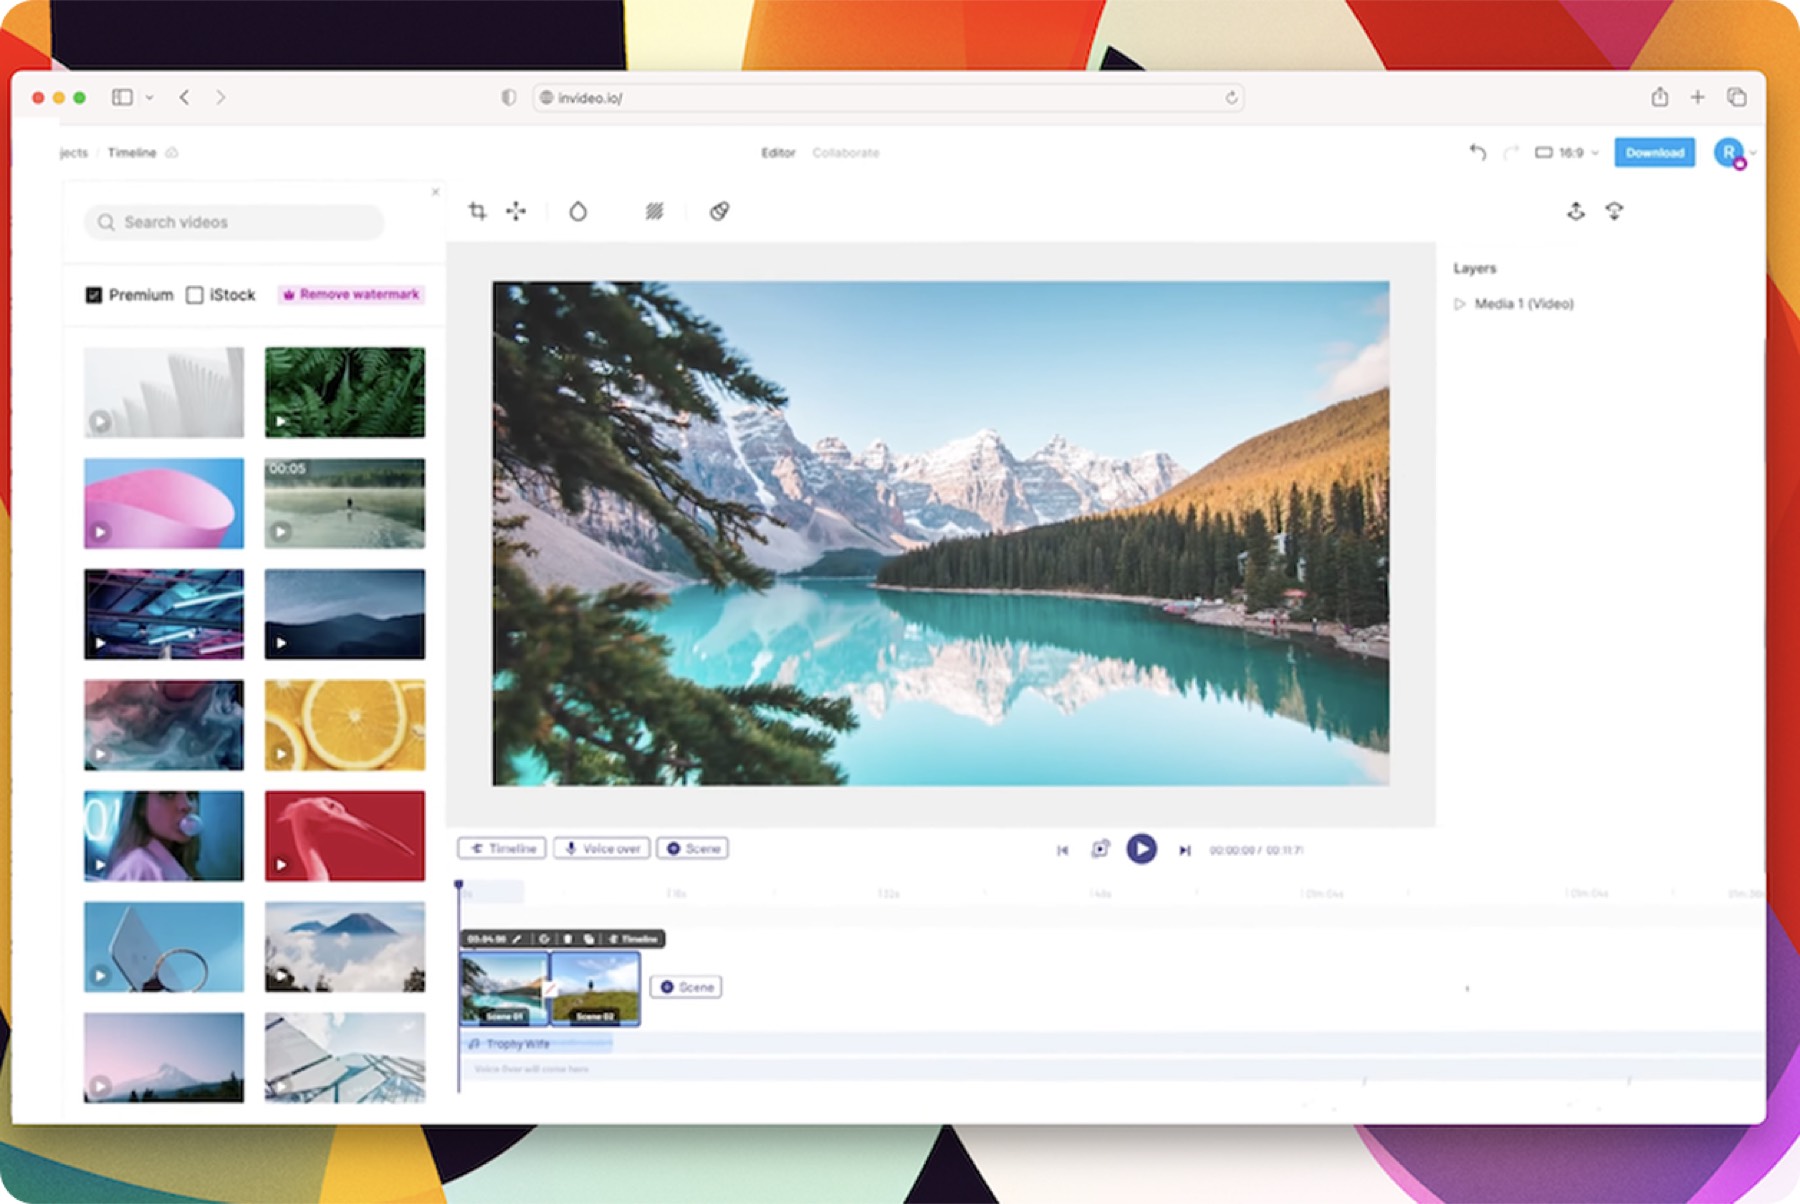The image size is (1800, 1204).
Task: Switch to the Collaborate tab
Action: (x=846, y=152)
